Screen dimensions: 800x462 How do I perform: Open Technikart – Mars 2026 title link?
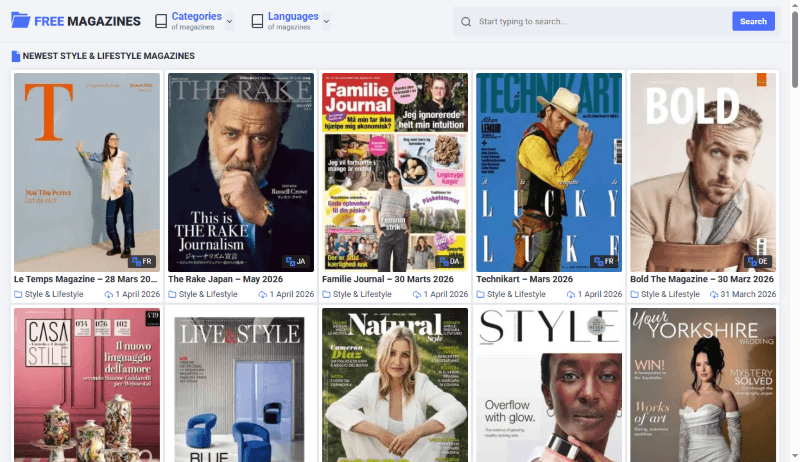click(524, 279)
